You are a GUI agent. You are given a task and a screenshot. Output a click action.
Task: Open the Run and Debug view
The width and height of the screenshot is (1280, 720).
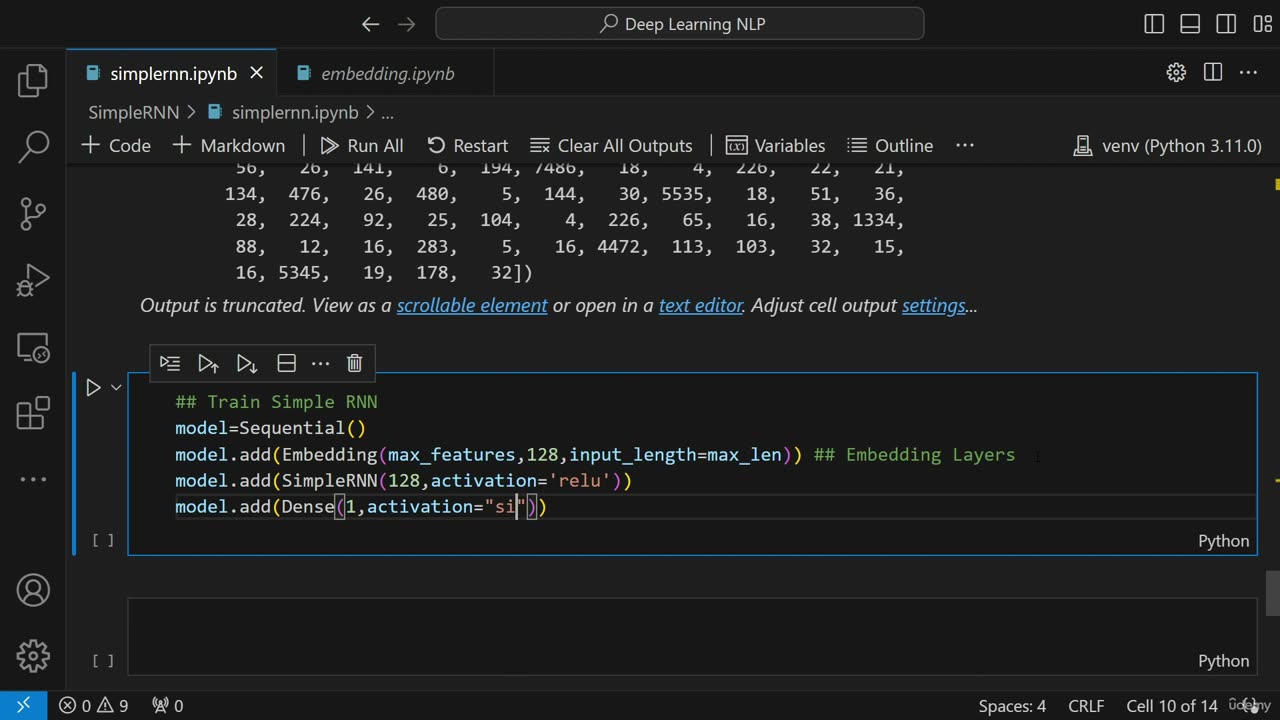pos(33,280)
